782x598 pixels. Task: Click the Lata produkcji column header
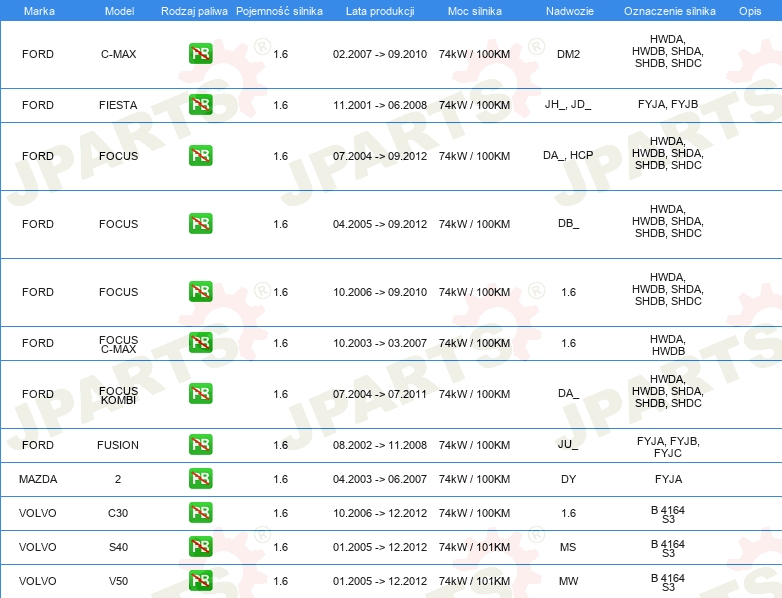[380, 11]
